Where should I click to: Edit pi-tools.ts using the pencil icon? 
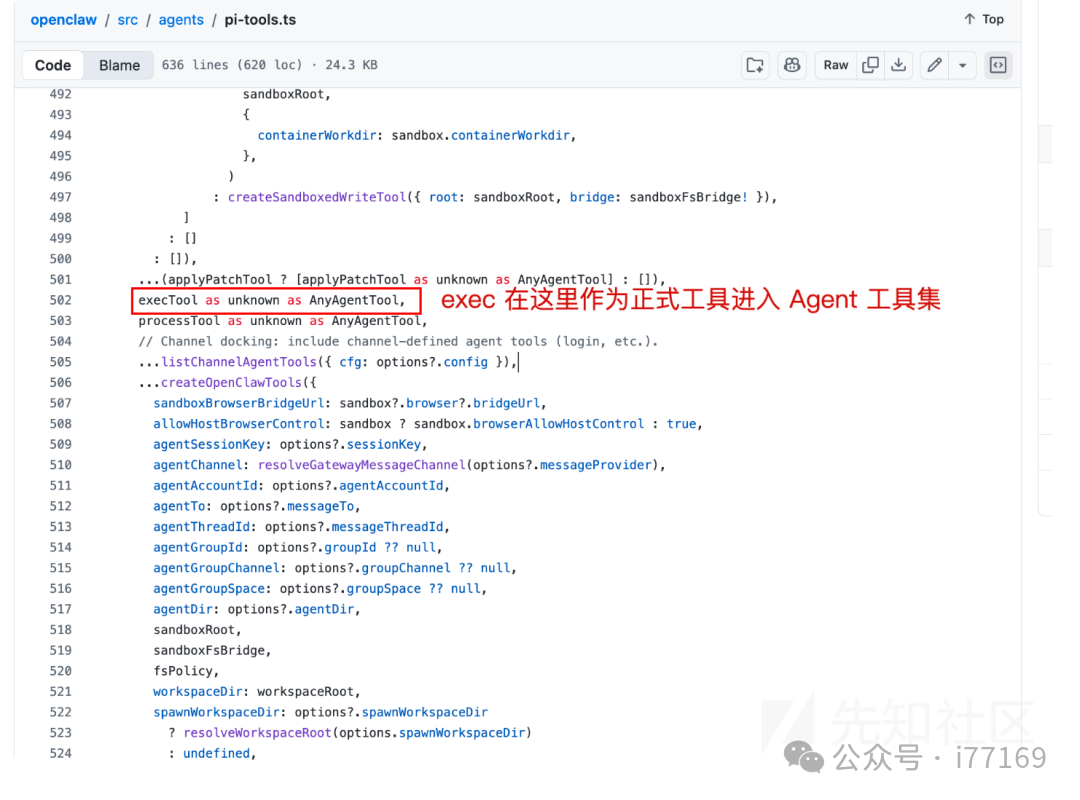(x=933, y=64)
